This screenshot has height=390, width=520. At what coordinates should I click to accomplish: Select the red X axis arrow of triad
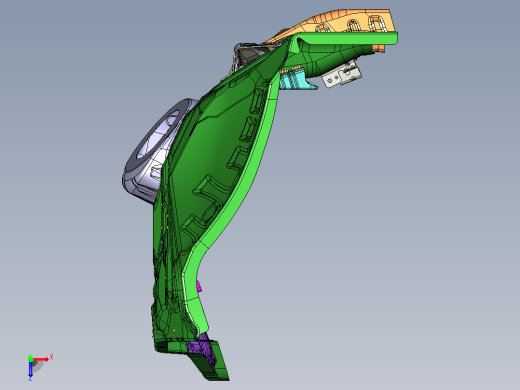click(41, 359)
